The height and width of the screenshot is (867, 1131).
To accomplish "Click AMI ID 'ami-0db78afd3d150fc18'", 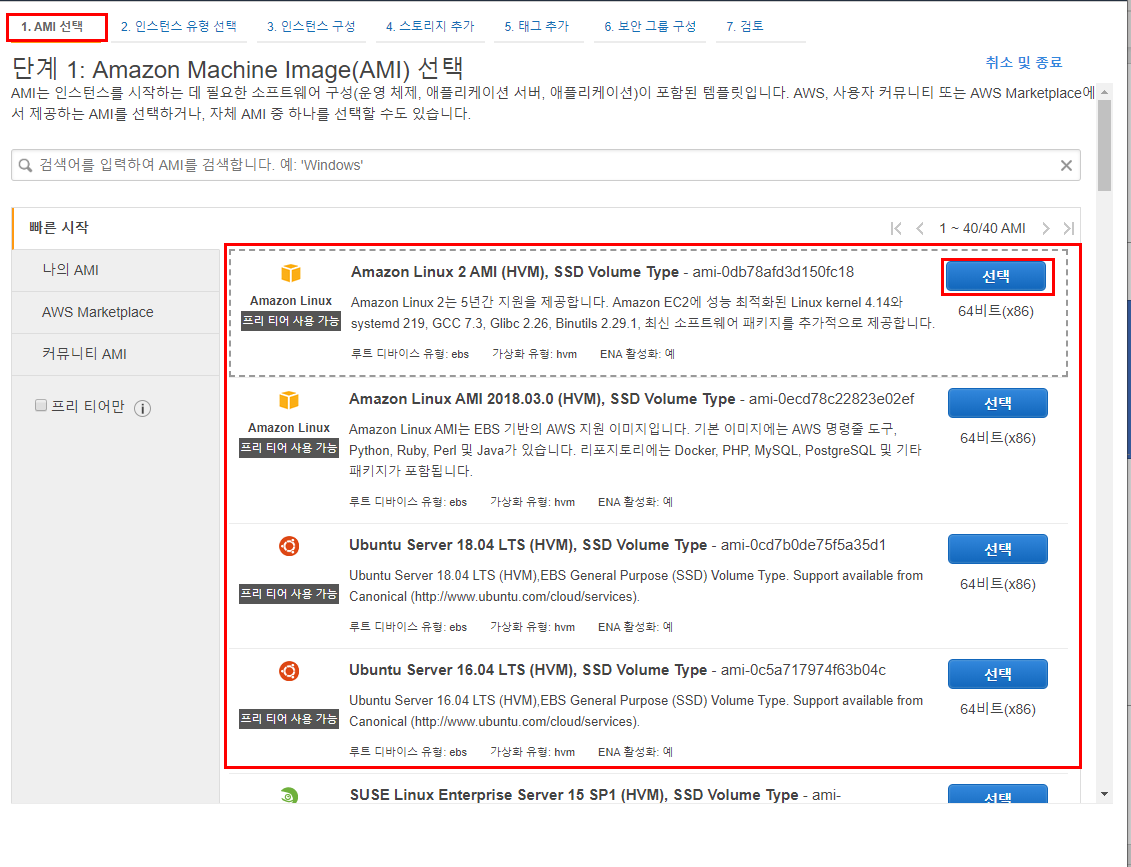I will tap(773, 272).
